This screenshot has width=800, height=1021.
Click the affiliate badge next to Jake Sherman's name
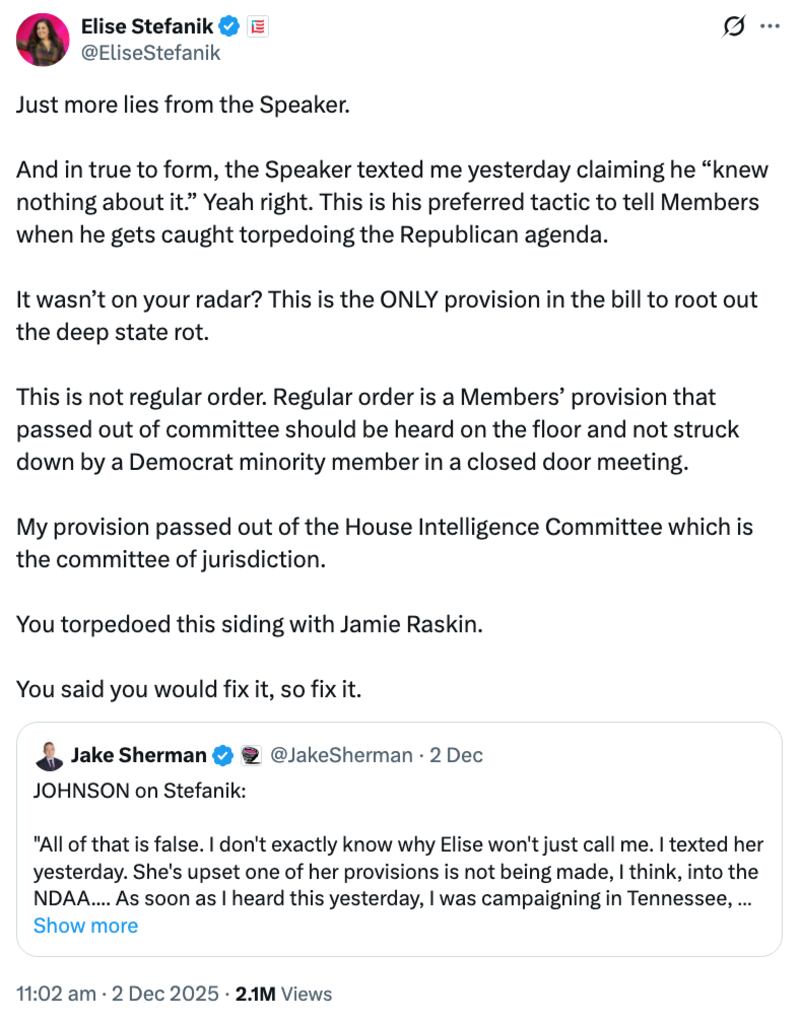coord(252,756)
